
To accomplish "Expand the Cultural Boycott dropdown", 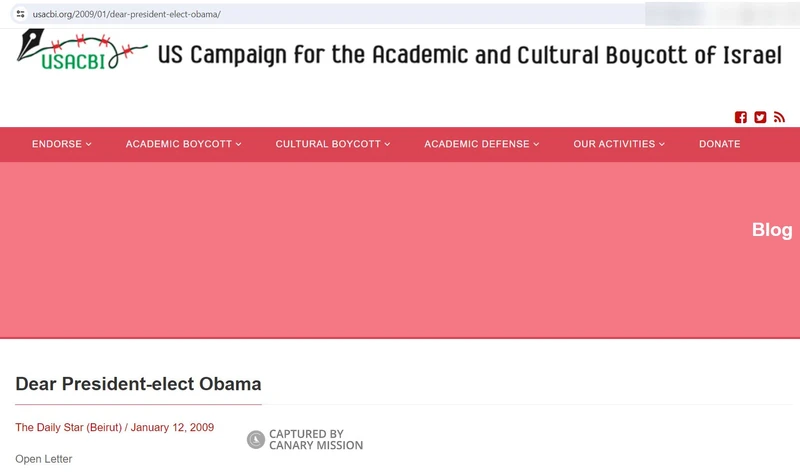I will (332, 144).
